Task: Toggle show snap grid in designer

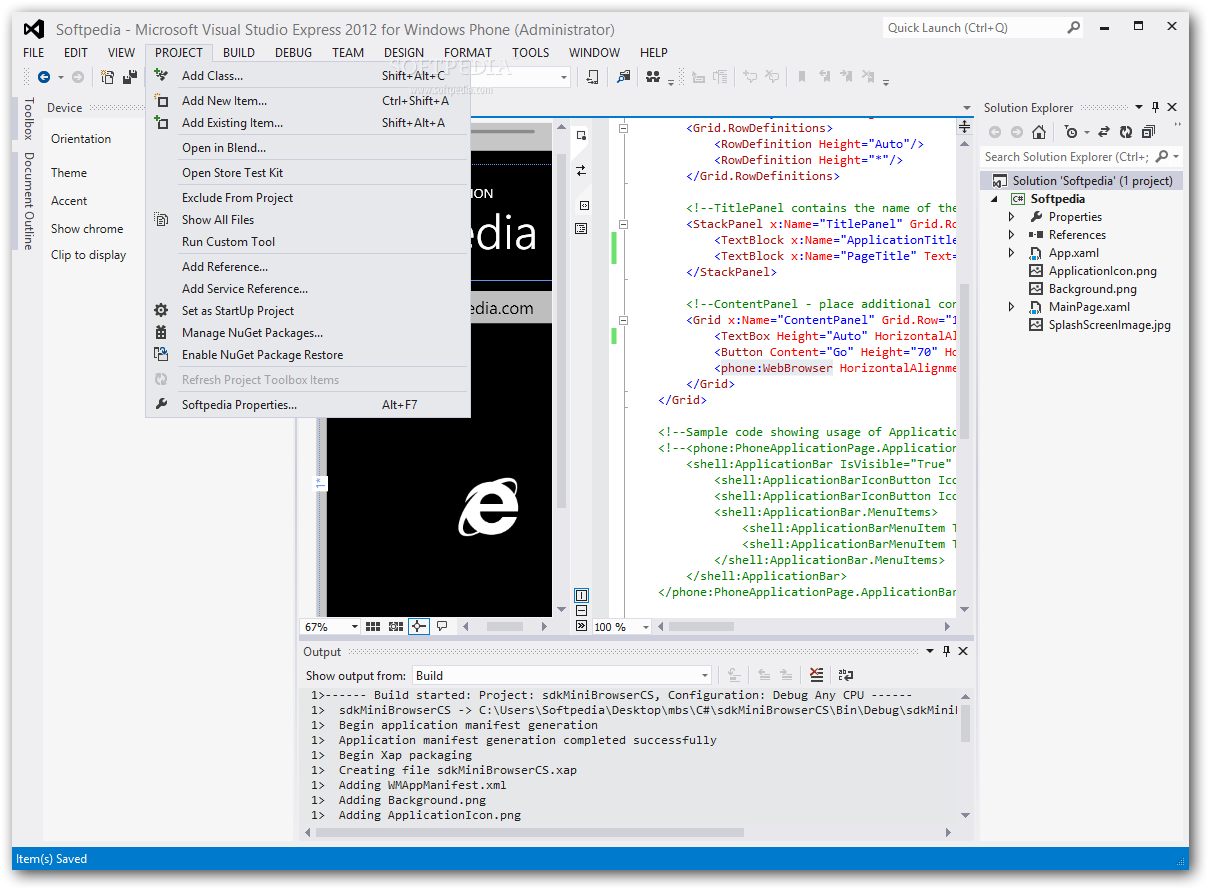Action: [372, 627]
